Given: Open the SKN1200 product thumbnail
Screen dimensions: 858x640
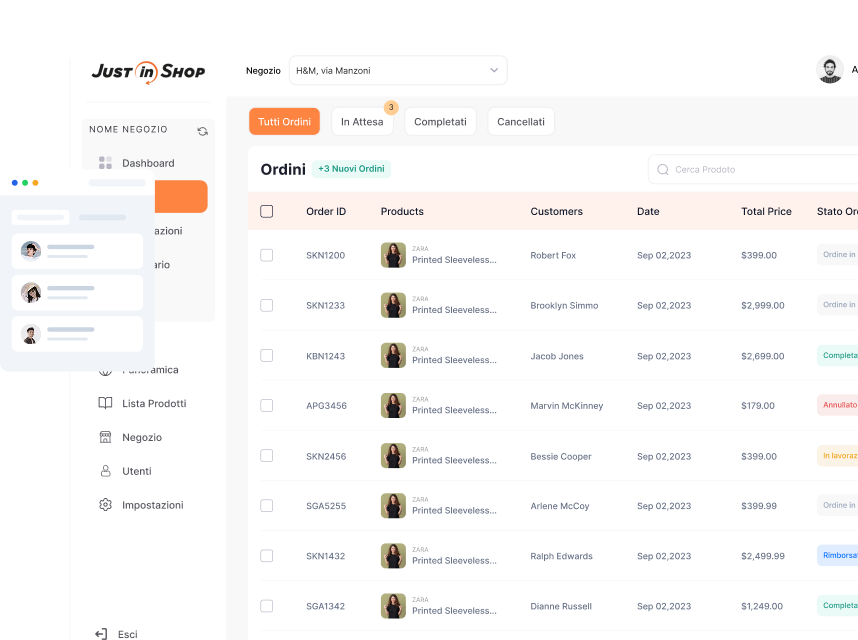Looking at the screenshot, I should point(393,255).
